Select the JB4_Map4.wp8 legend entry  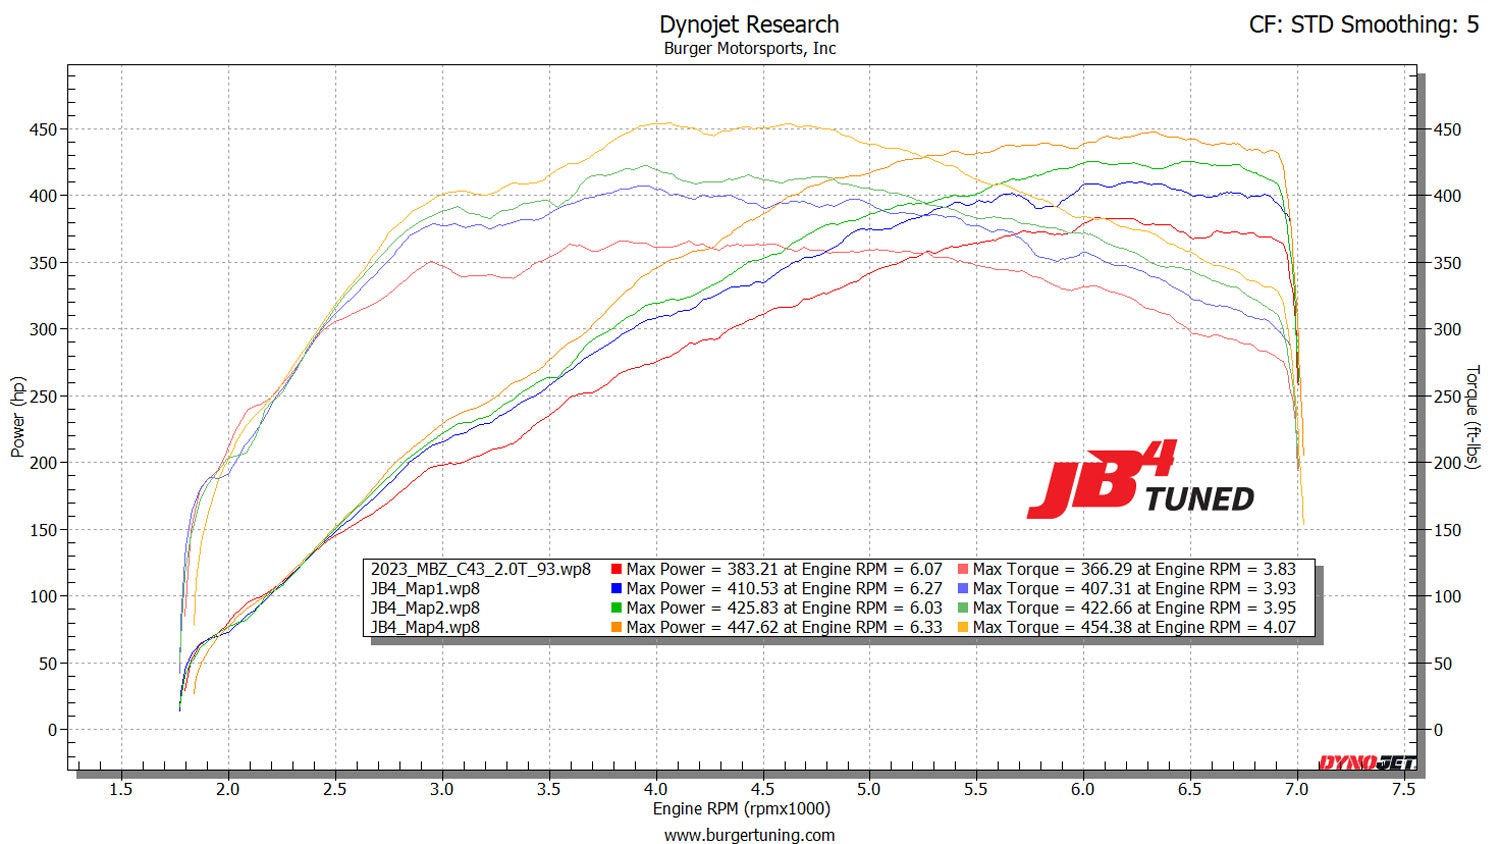pyautogui.click(x=425, y=627)
